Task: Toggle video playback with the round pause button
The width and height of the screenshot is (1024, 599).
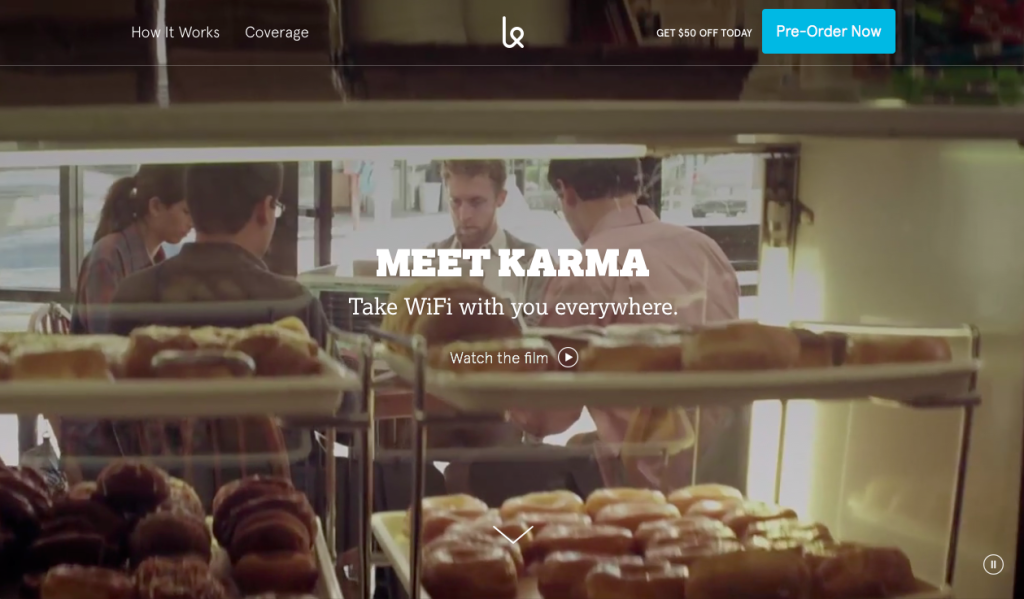Action: (993, 564)
